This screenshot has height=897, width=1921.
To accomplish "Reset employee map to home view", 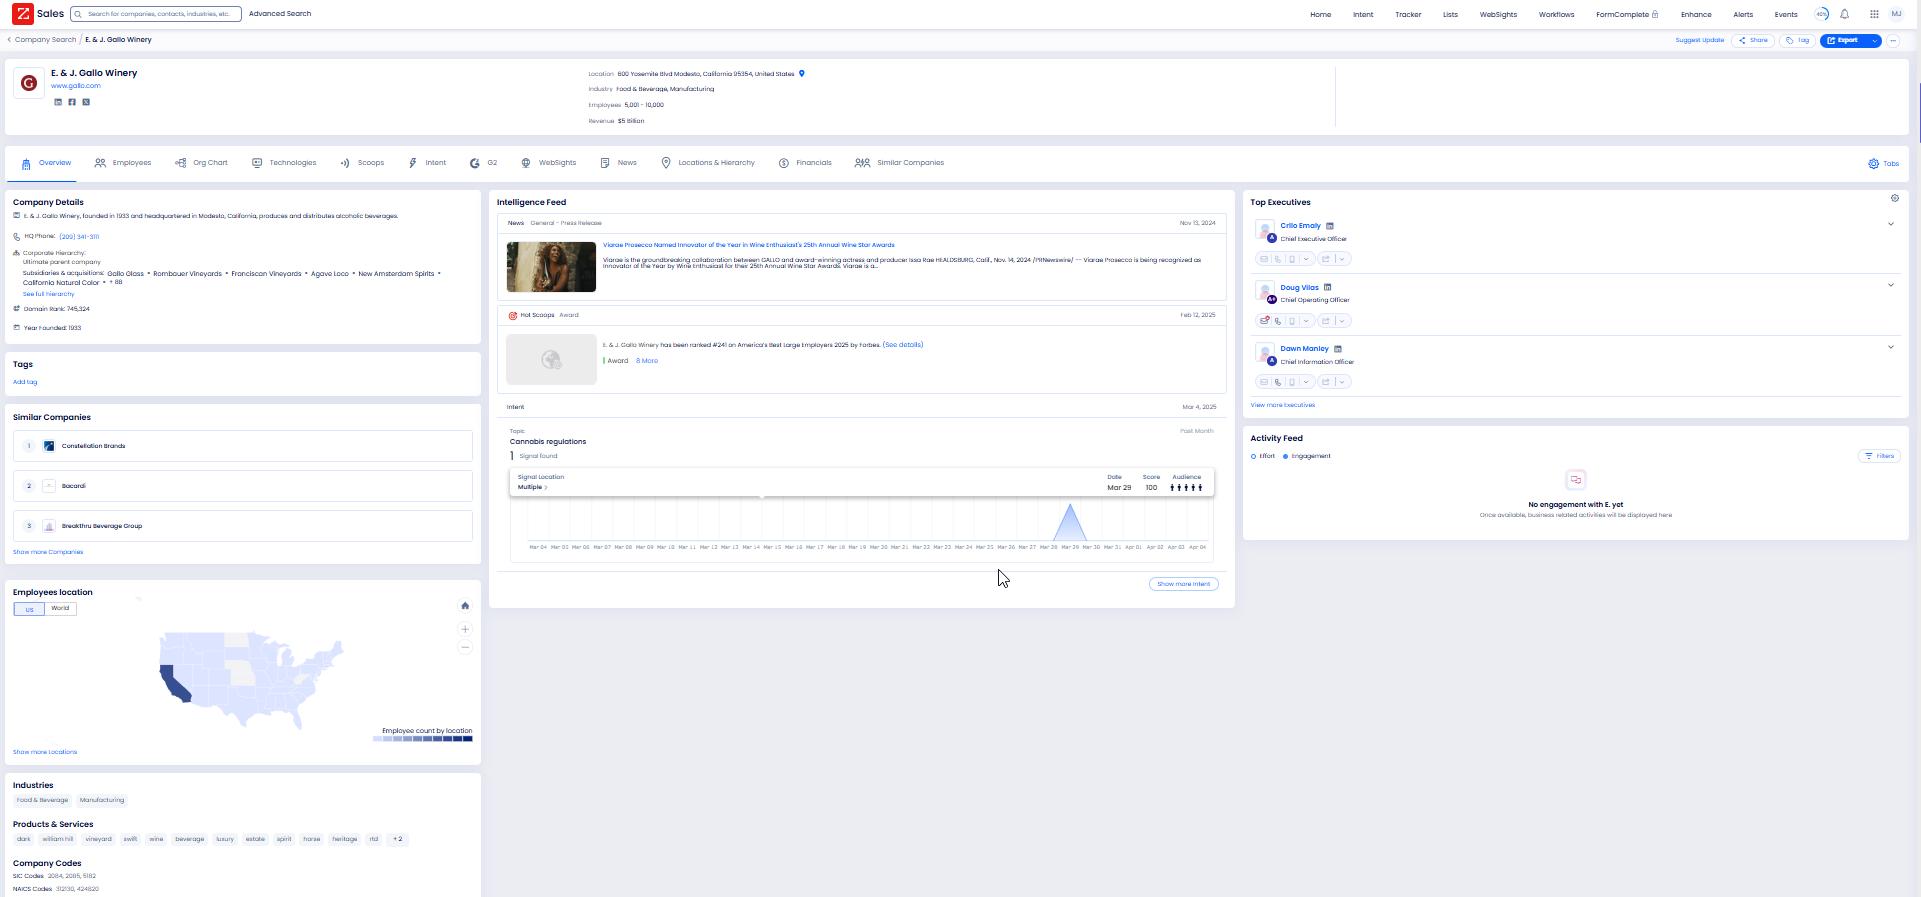I will pyautogui.click(x=465, y=606).
